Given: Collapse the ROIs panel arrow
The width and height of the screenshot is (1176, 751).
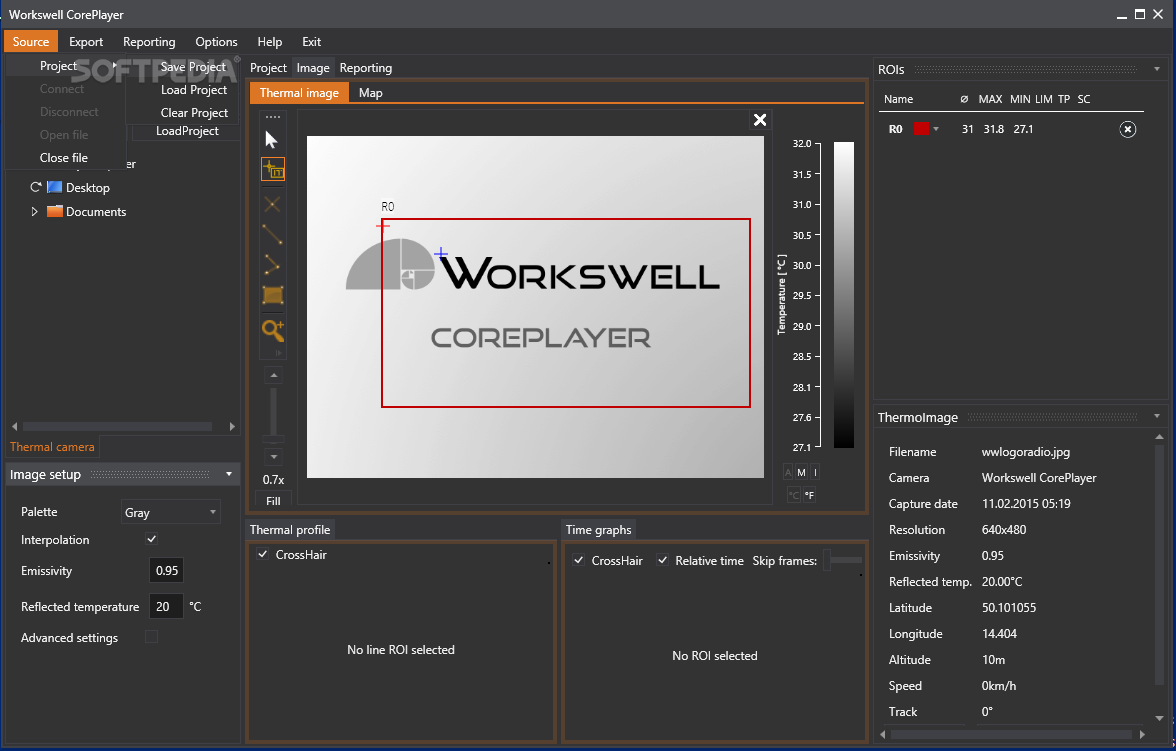Looking at the screenshot, I should tap(1156, 69).
